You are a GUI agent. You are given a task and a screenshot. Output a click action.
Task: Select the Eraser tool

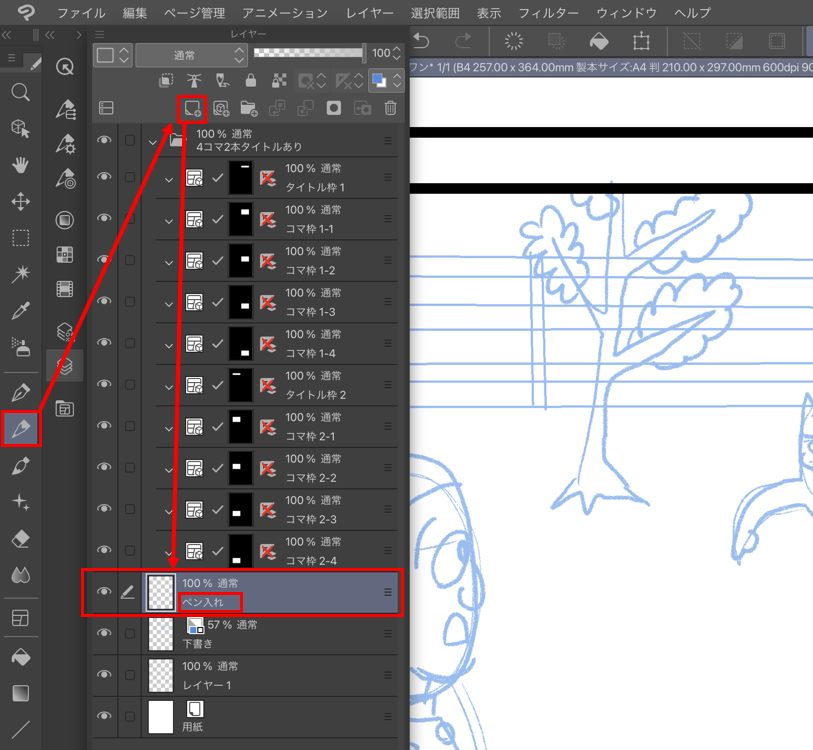pos(20,538)
